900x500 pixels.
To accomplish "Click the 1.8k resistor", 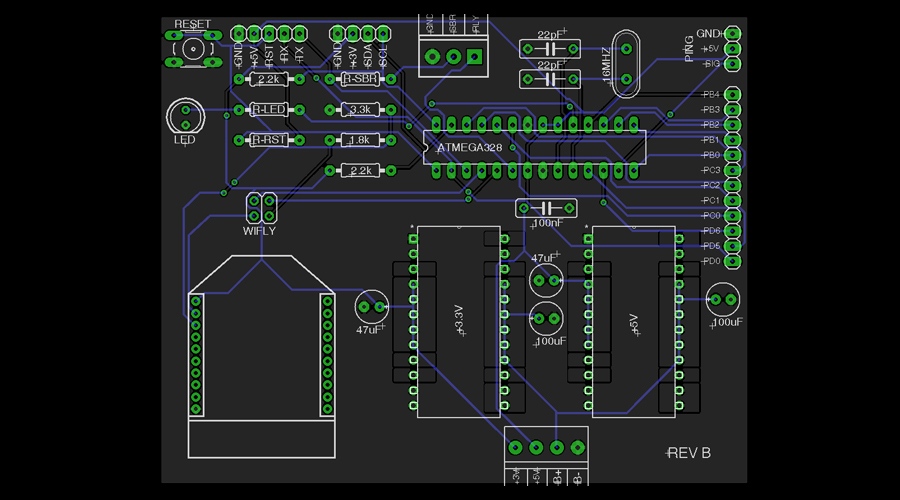I will (360, 140).
